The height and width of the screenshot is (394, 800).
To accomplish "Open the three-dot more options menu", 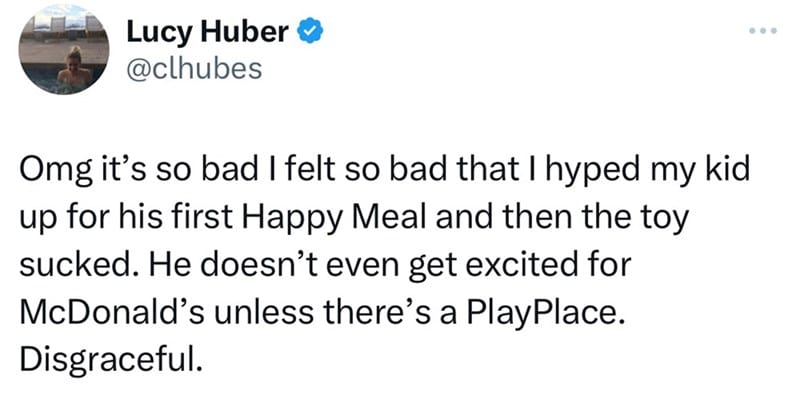I will point(763,32).
